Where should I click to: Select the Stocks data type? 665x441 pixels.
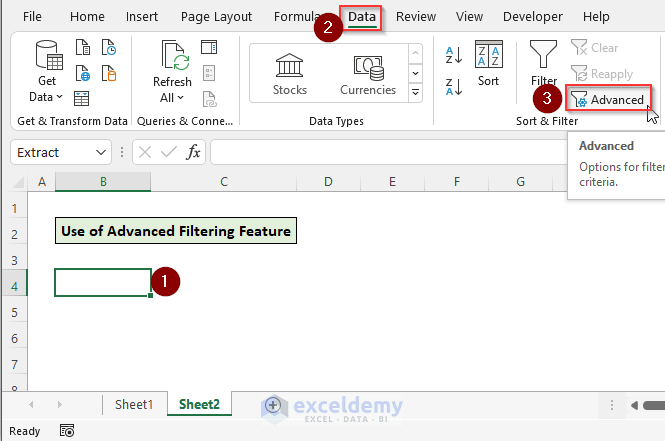(x=290, y=73)
